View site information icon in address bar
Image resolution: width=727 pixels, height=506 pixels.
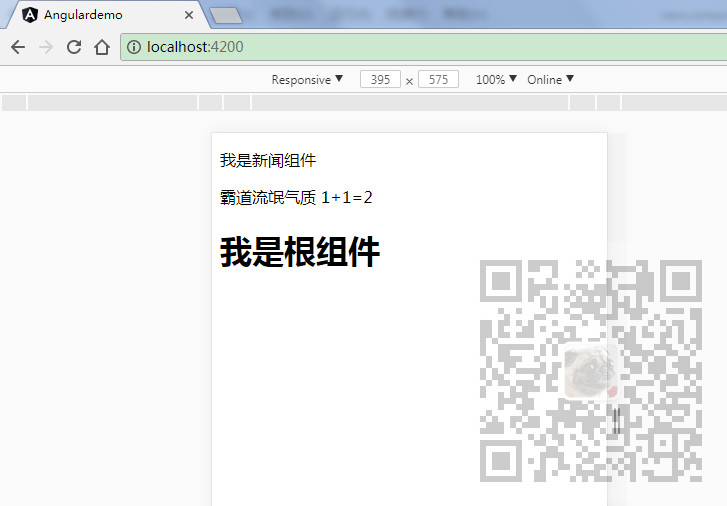(134, 47)
